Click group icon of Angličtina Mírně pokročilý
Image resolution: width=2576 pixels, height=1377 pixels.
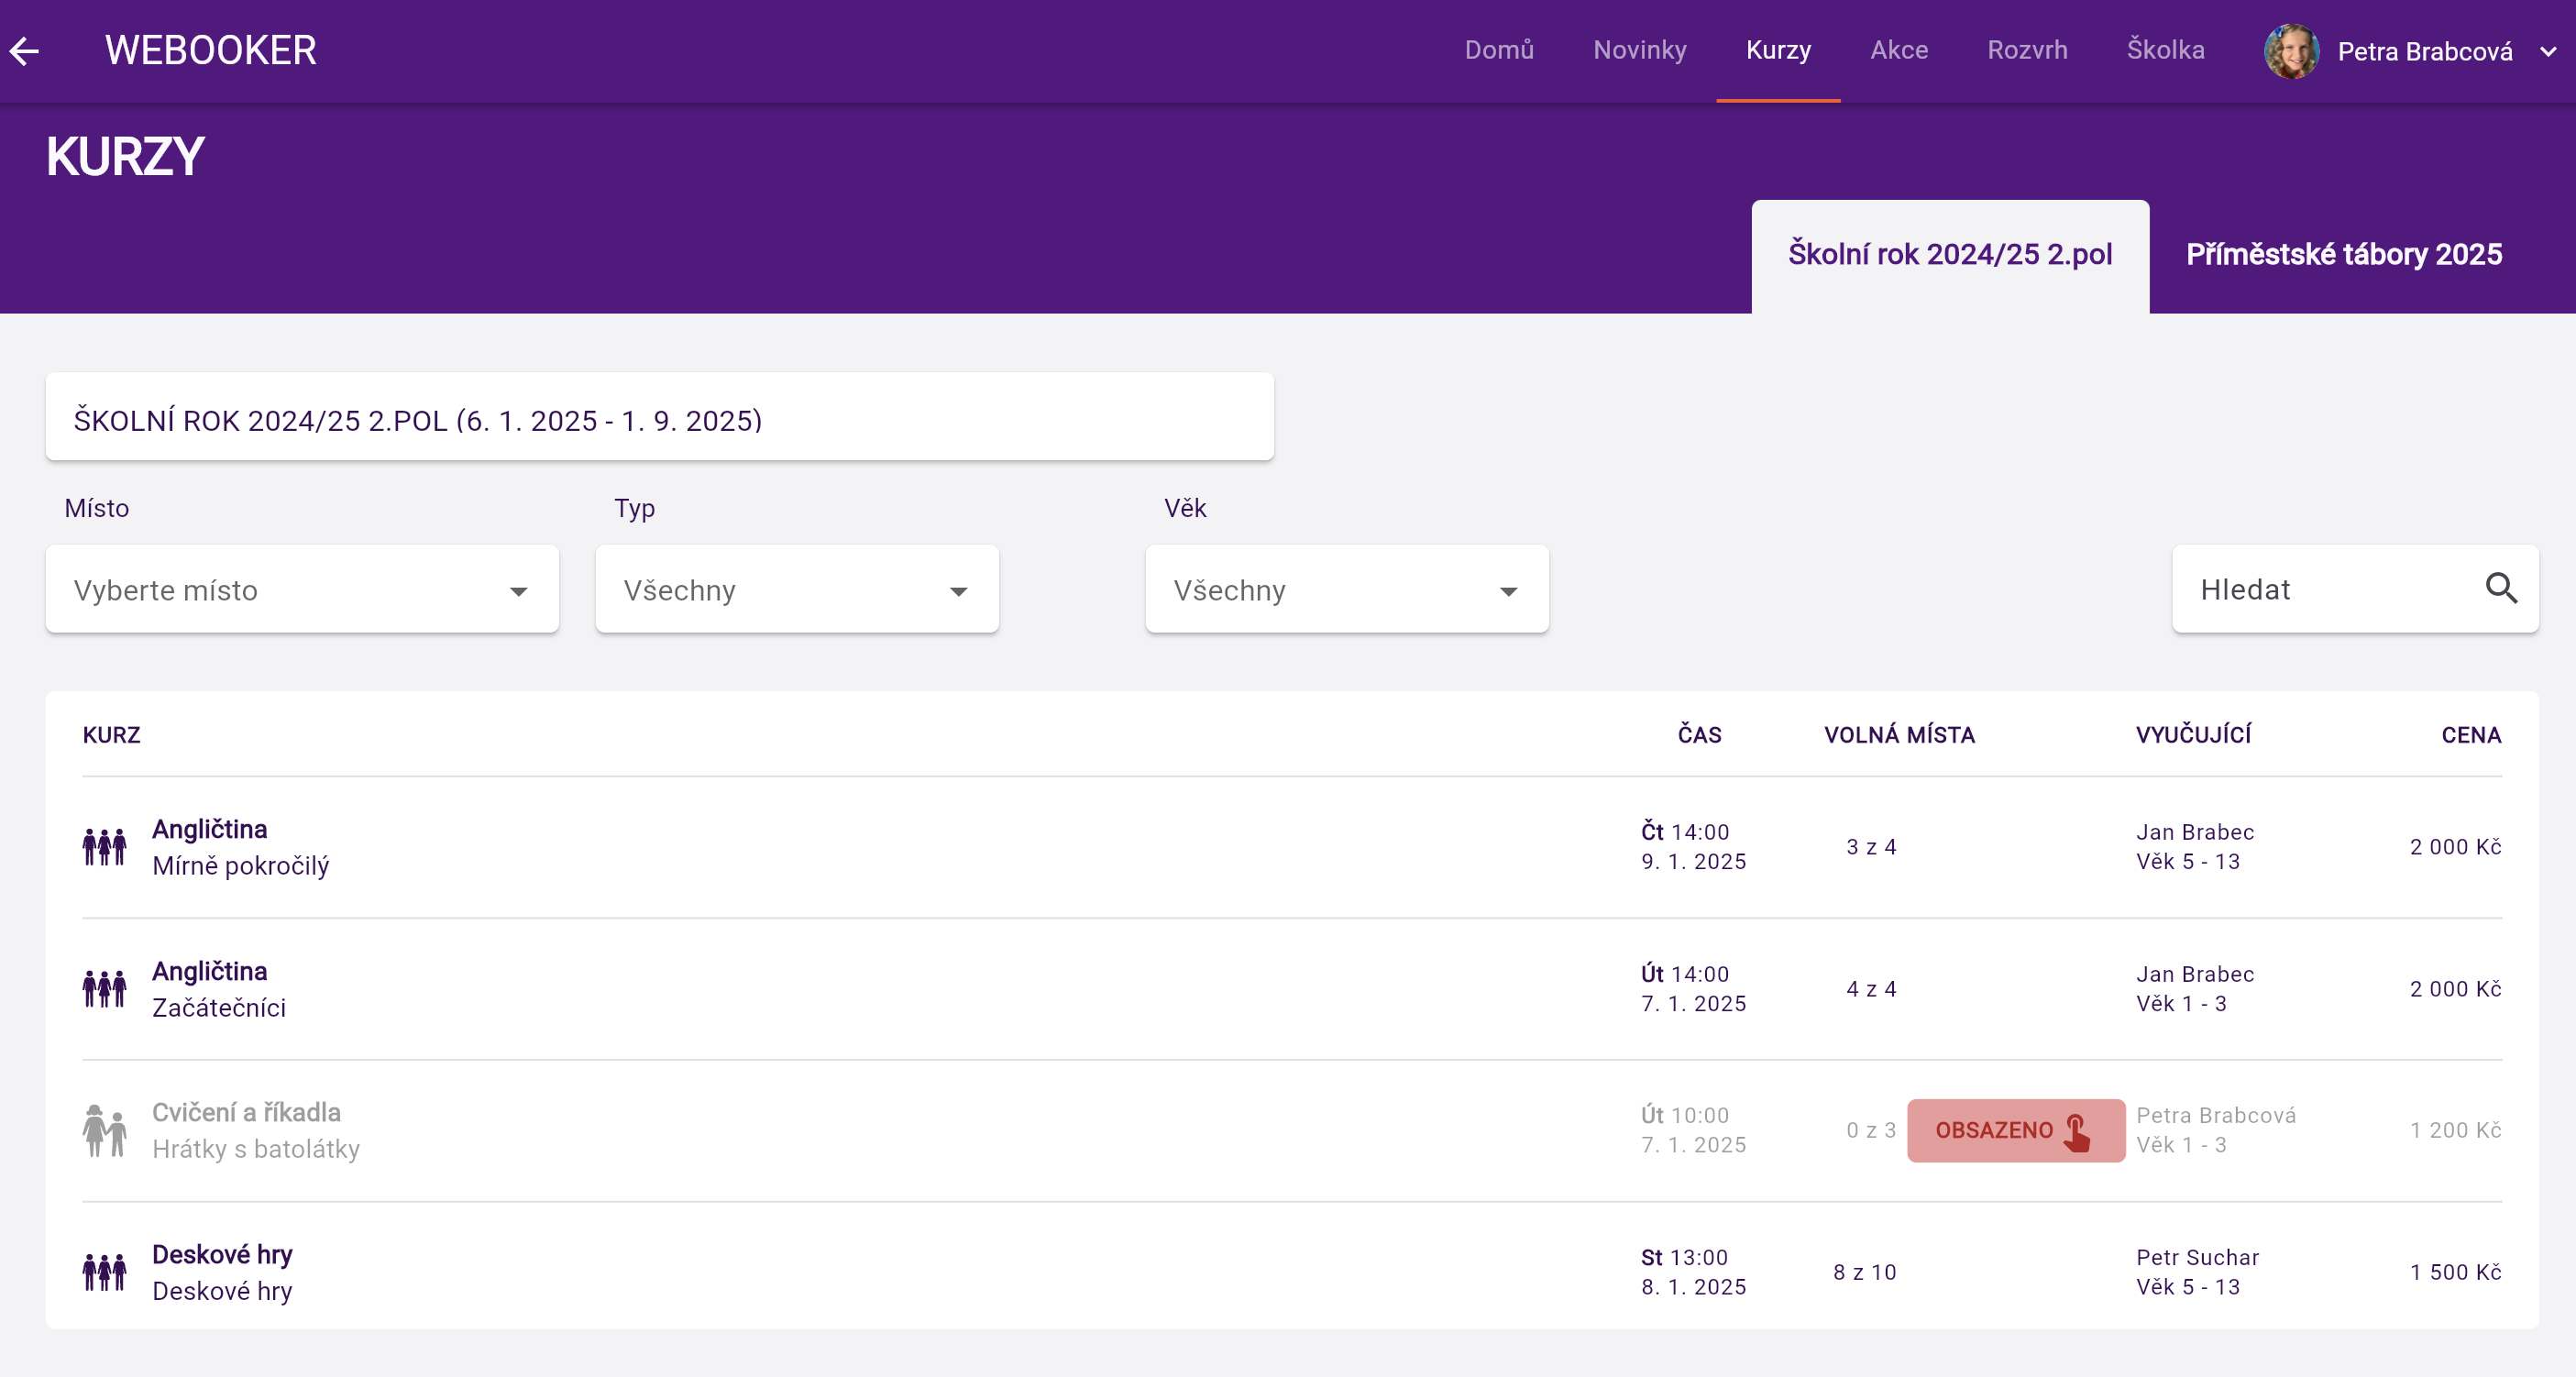pyautogui.click(x=104, y=847)
